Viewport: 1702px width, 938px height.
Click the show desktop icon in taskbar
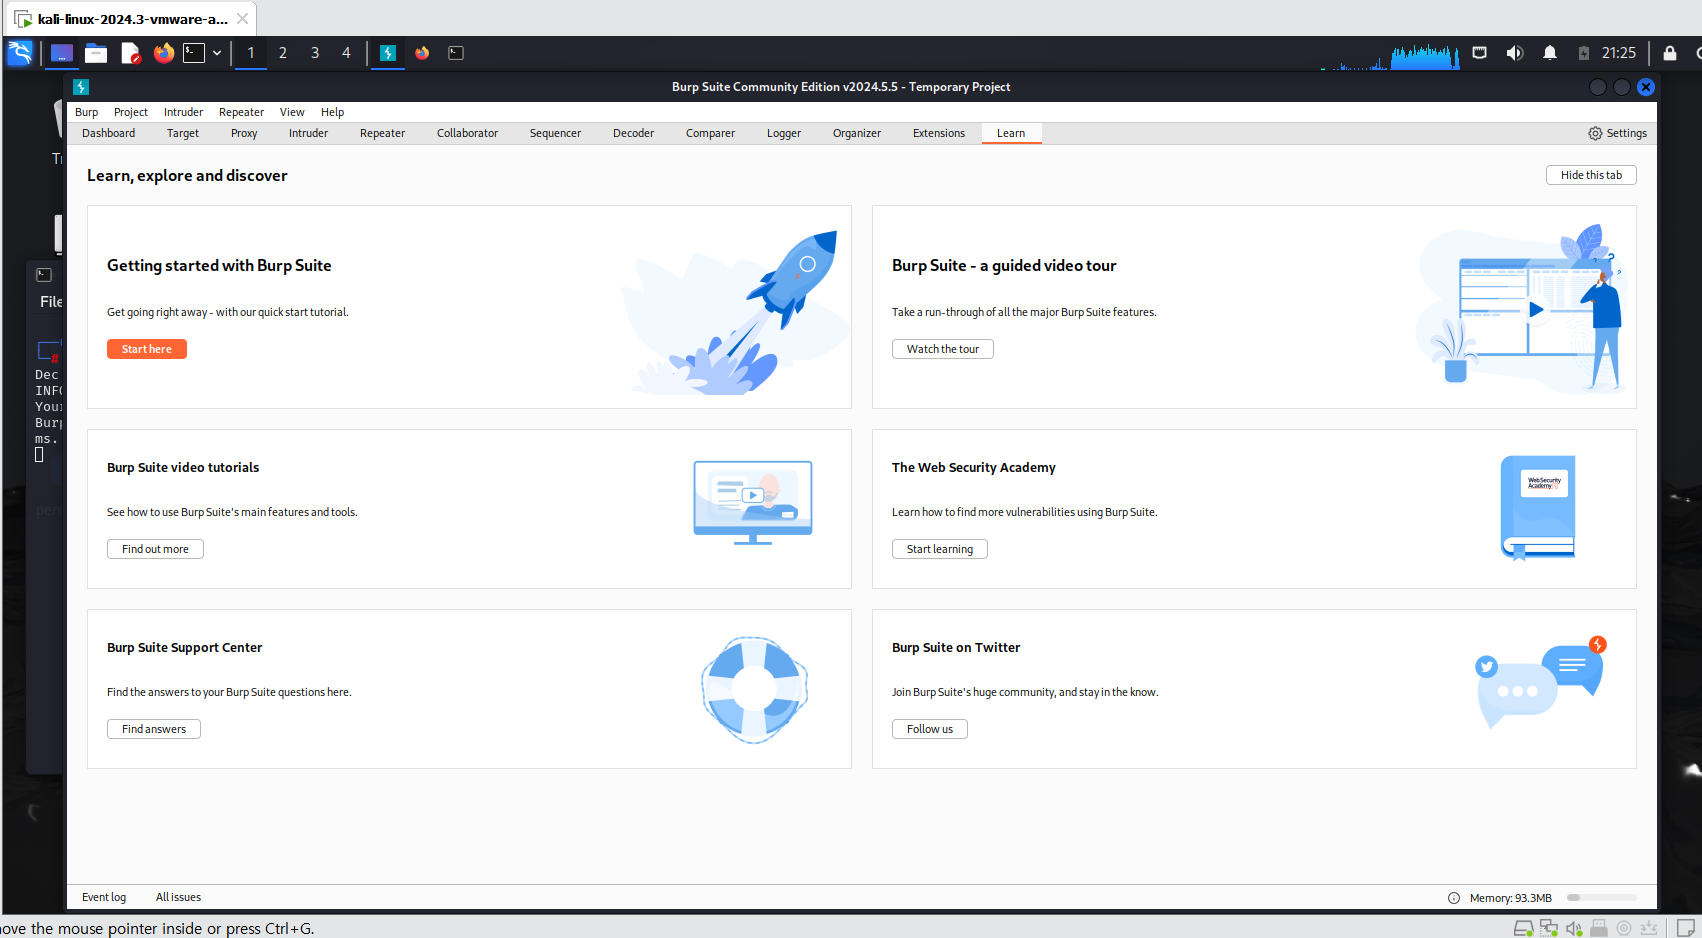pos(62,53)
